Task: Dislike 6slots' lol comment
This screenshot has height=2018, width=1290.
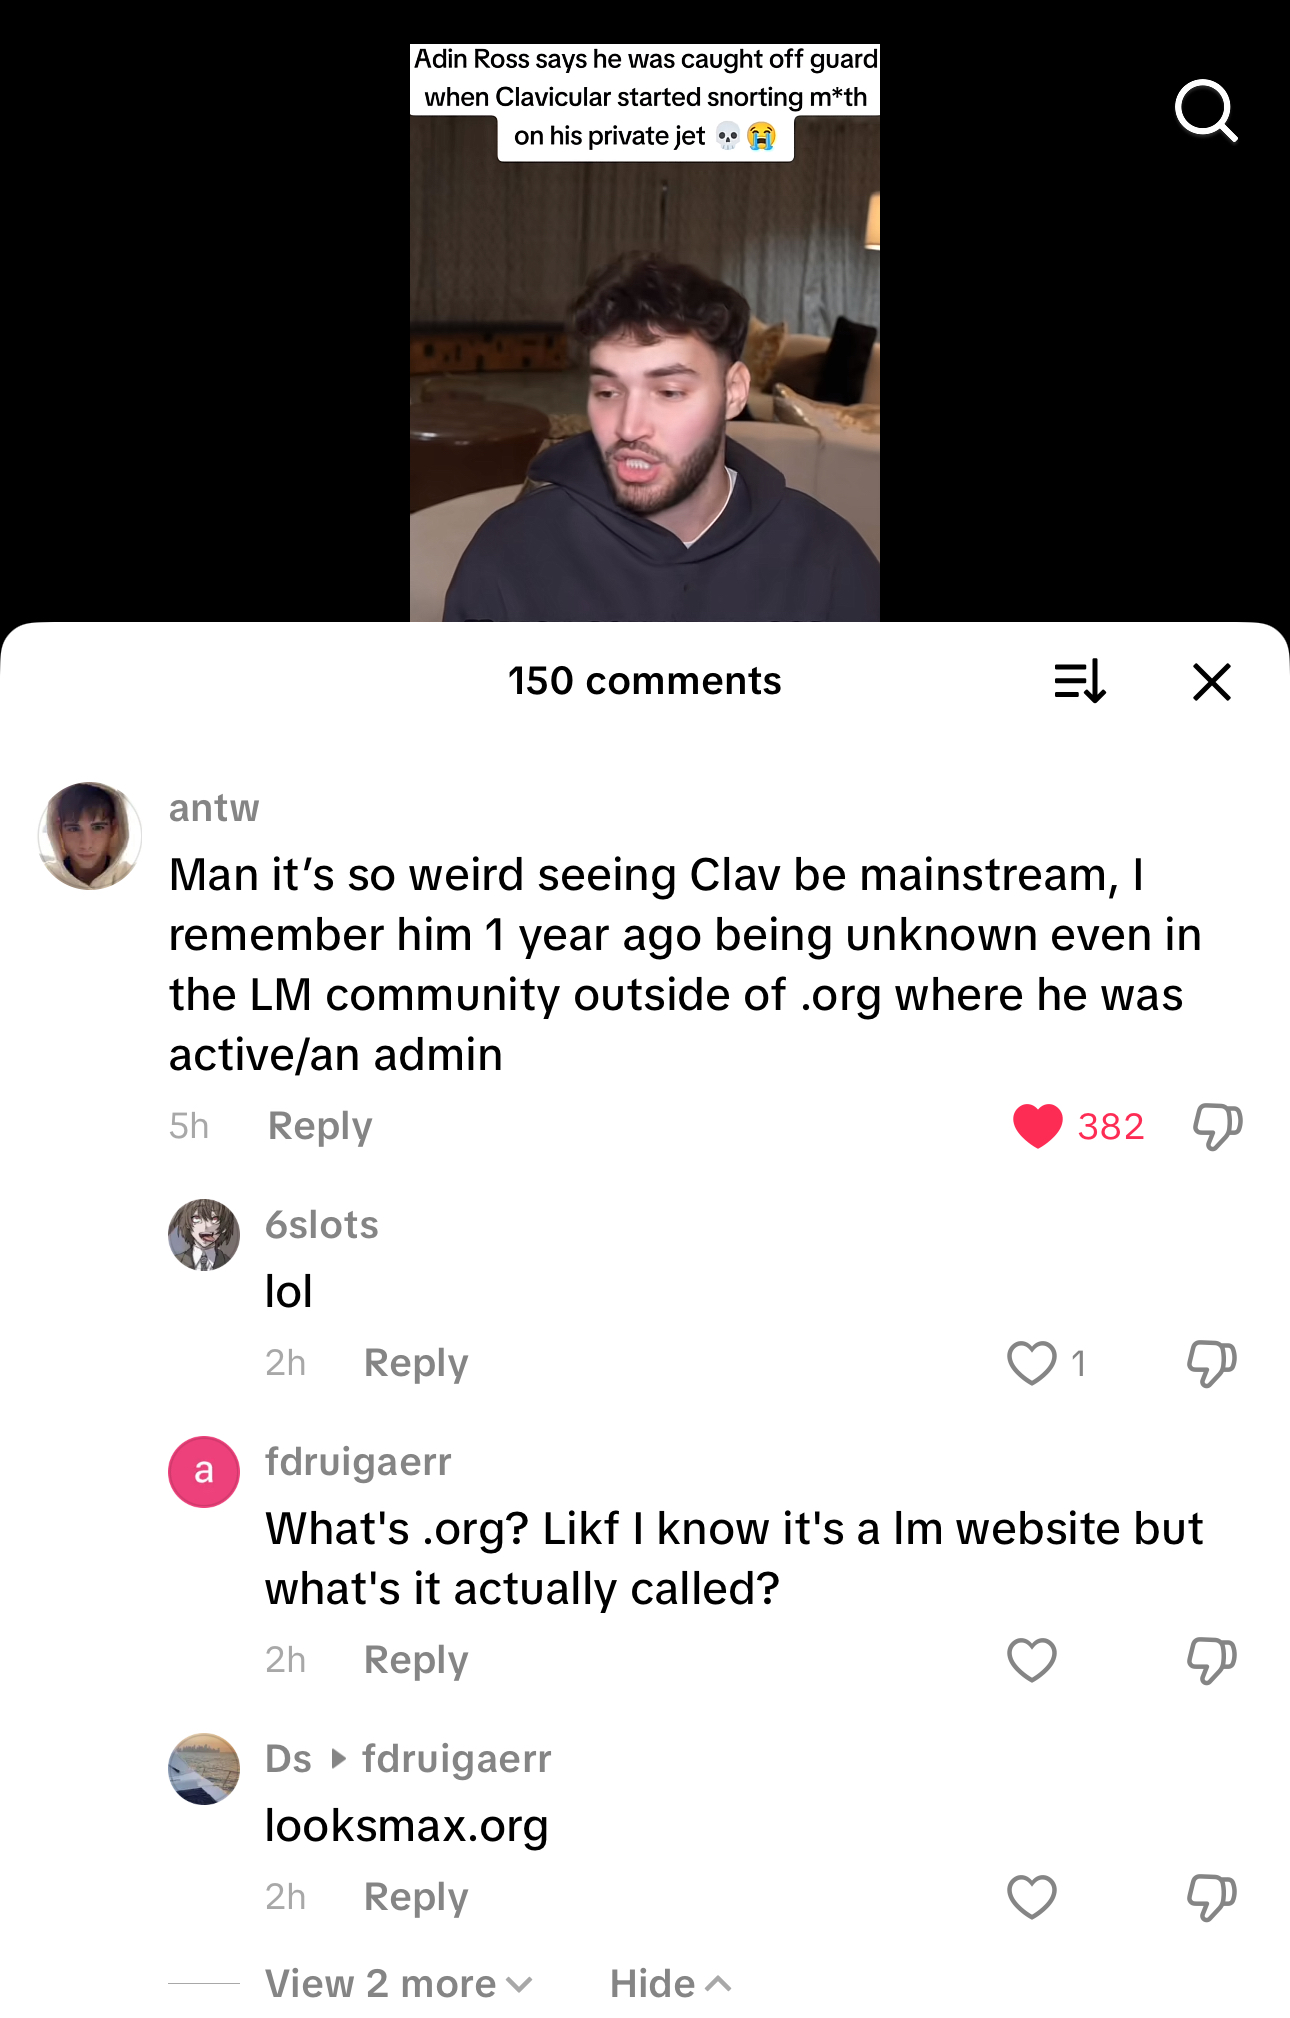Action: coord(1211,1363)
